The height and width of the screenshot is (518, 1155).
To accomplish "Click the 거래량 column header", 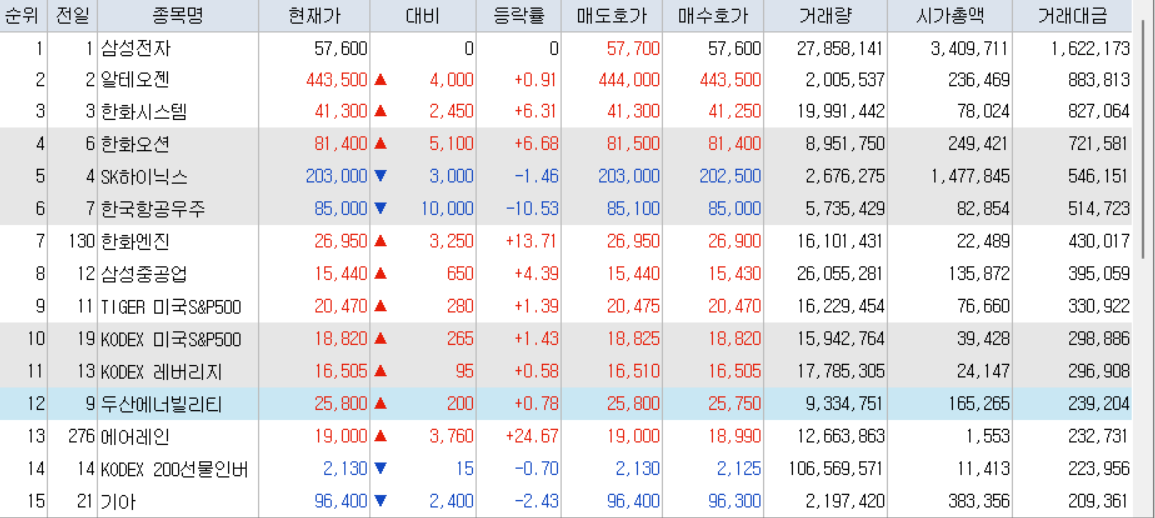I will pyautogui.click(x=826, y=16).
